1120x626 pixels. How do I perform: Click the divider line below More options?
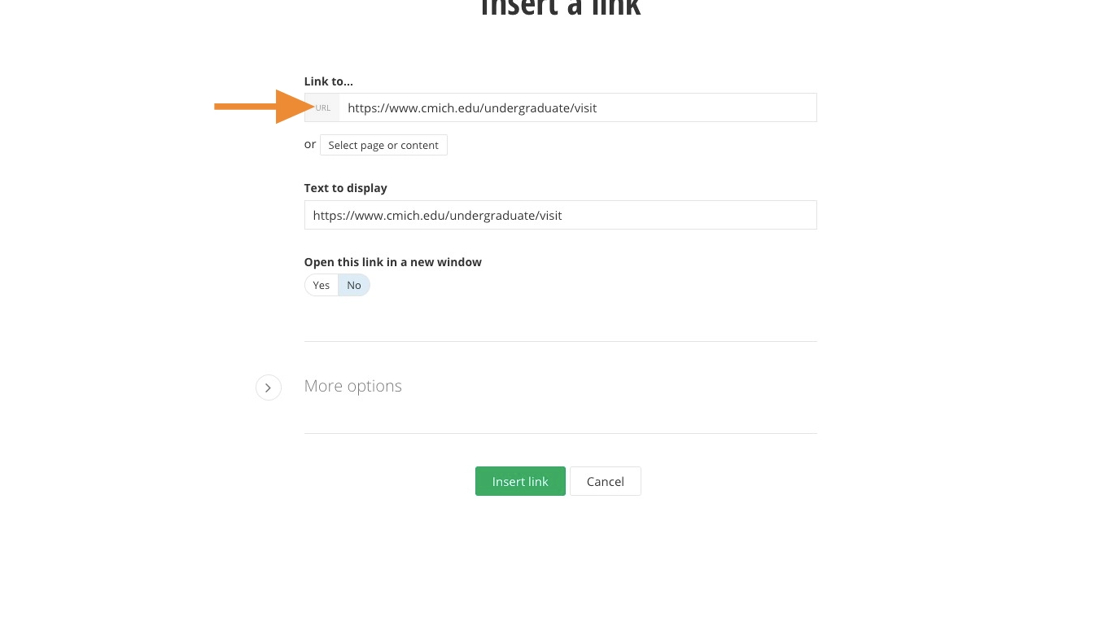coord(560,433)
